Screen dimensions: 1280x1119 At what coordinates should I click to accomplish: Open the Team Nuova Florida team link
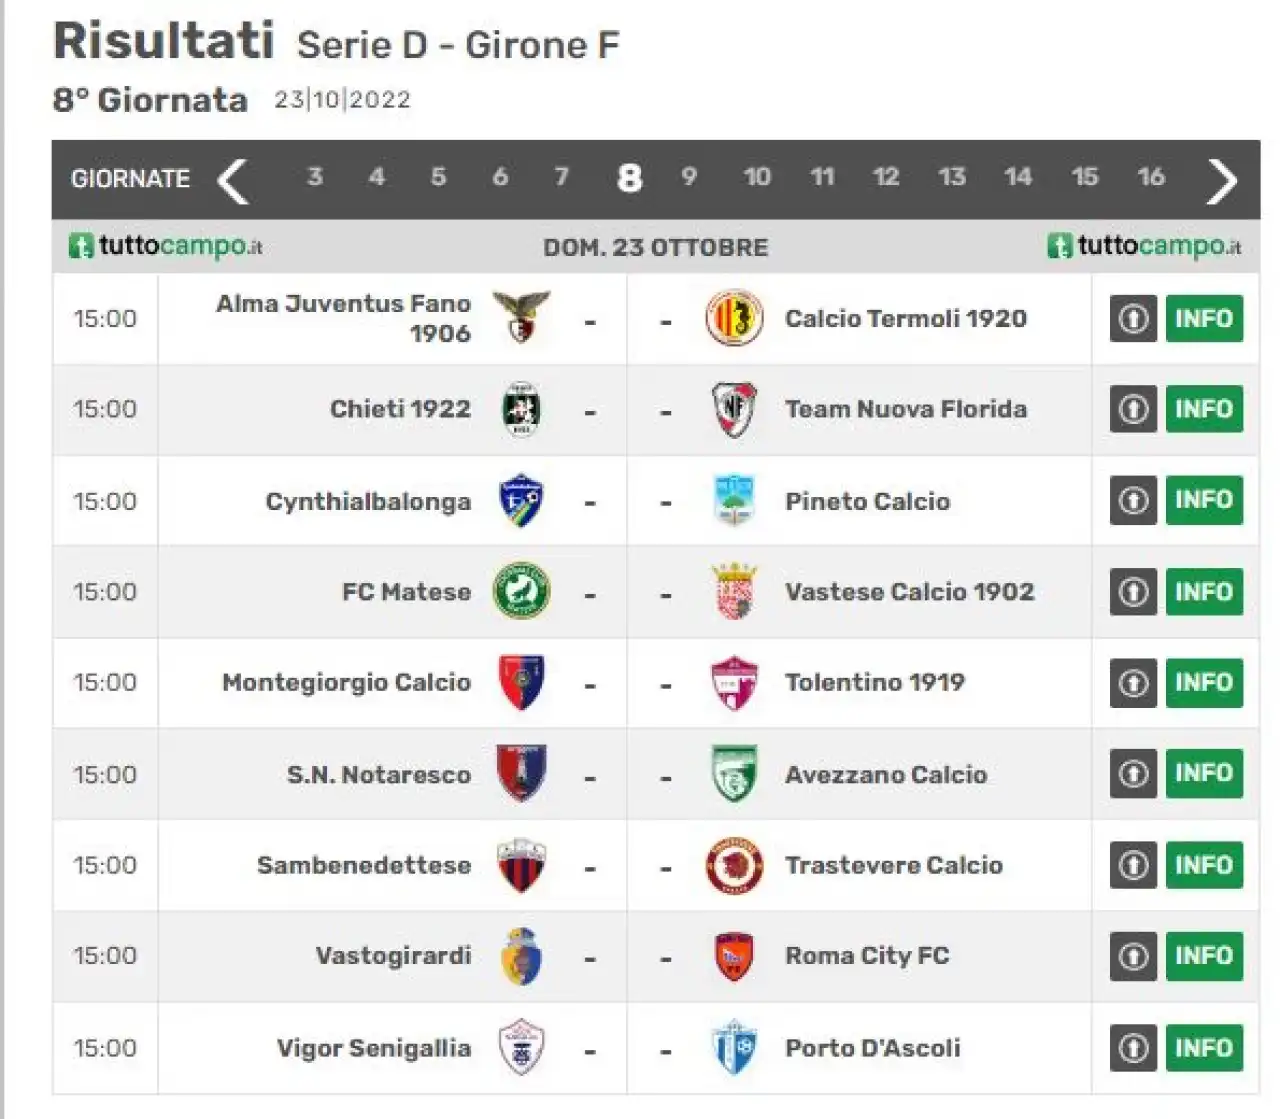[906, 409]
